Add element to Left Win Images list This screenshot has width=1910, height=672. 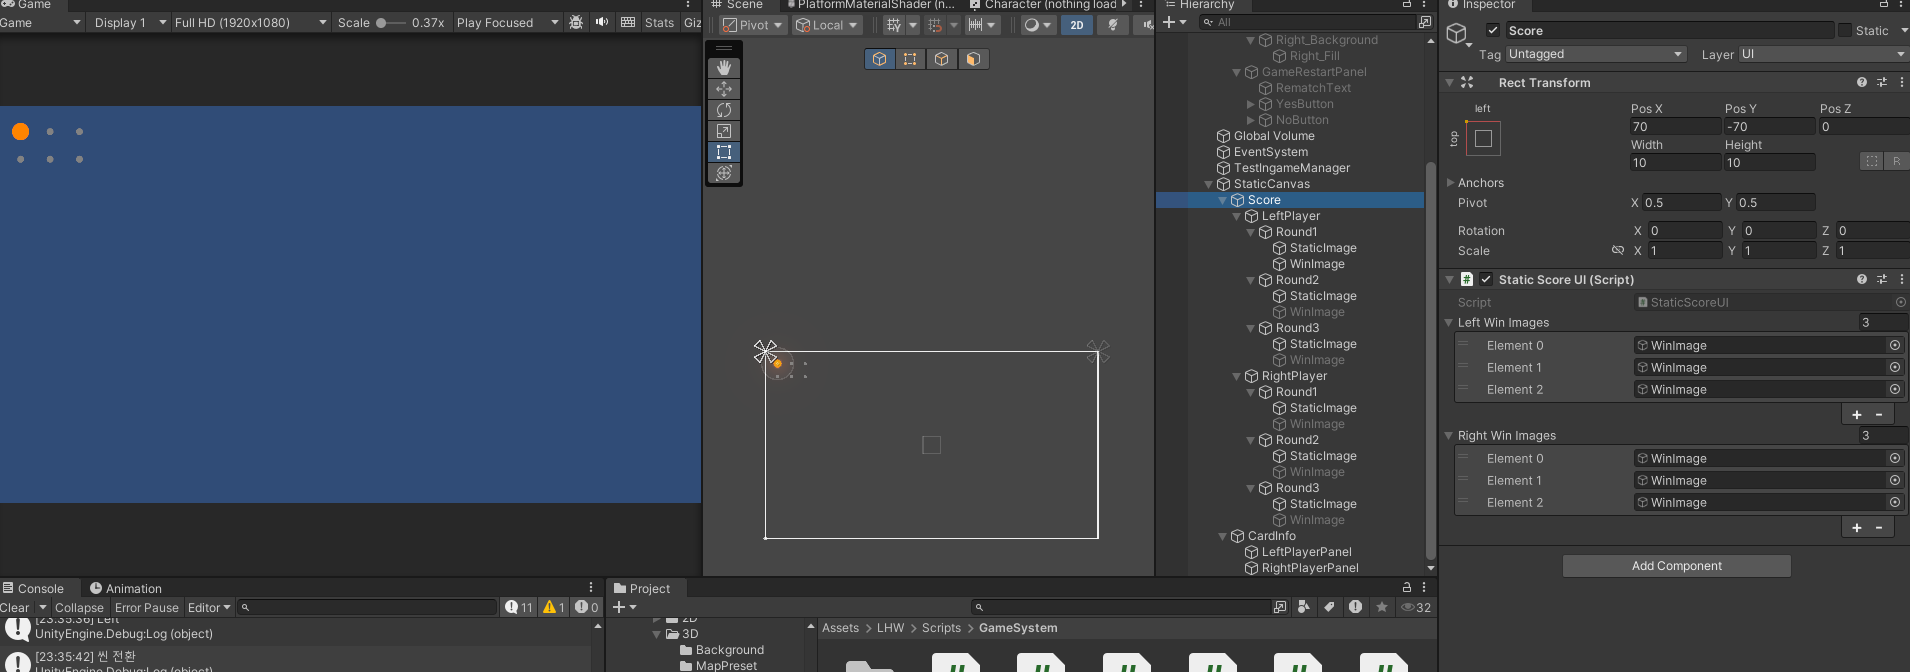click(x=1857, y=415)
